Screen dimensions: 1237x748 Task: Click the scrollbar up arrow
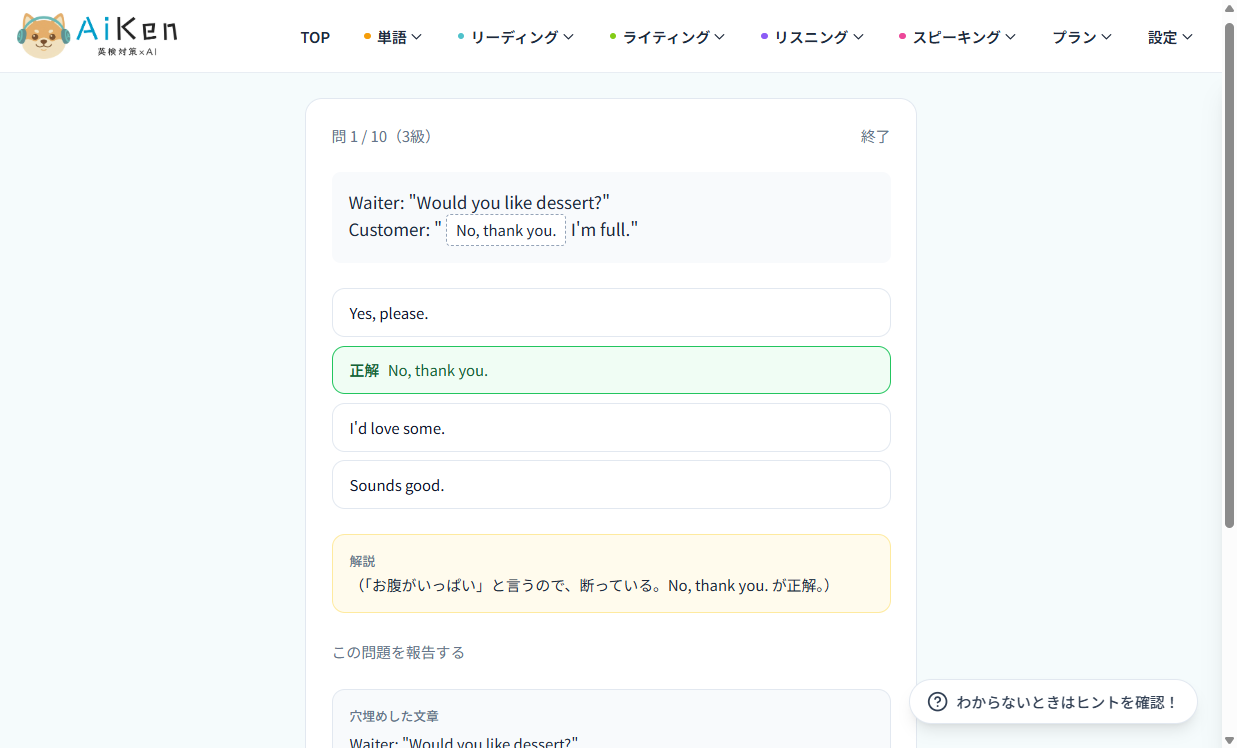(1229, 8)
